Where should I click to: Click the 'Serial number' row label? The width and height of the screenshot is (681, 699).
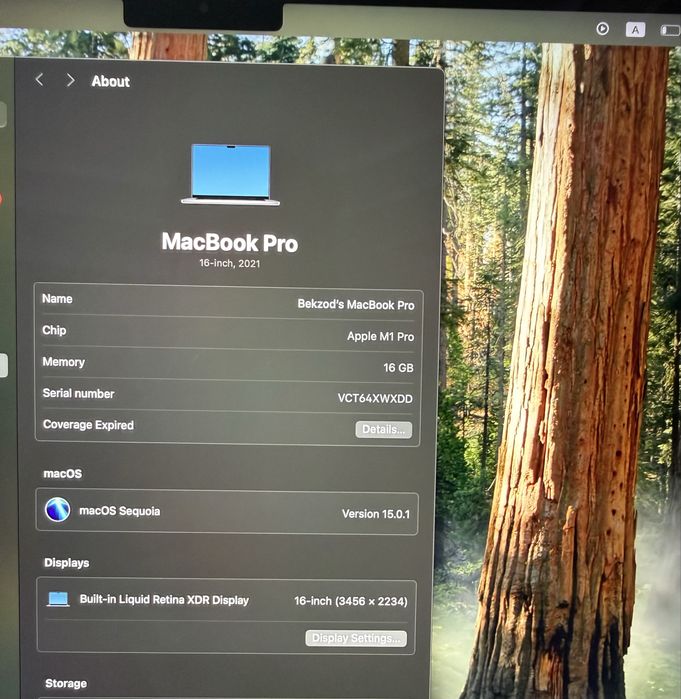[78, 394]
